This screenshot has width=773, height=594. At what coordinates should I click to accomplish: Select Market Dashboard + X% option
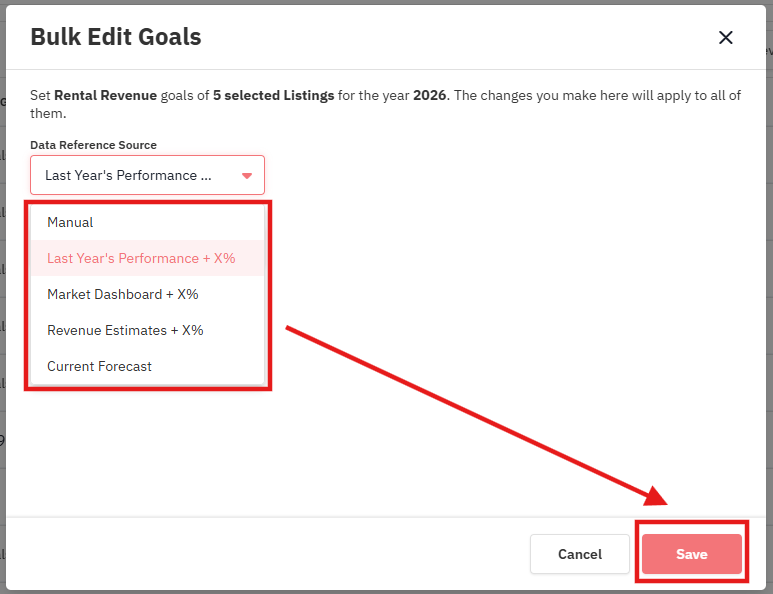coord(147,294)
